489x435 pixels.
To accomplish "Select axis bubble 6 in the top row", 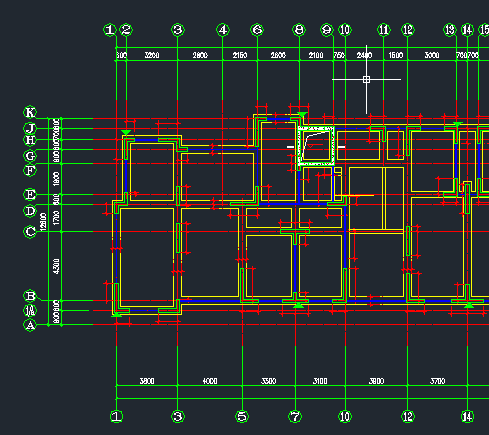I will (257, 30).
